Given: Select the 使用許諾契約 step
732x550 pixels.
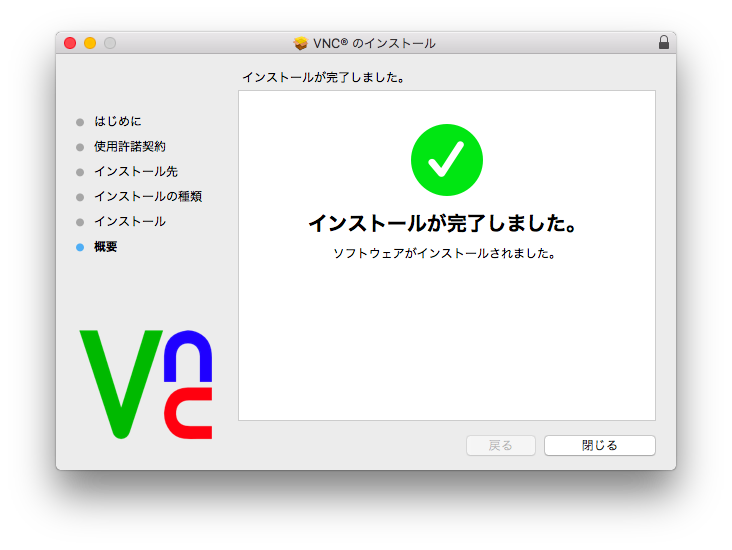Looking at the screenshot, I should tap(130, 147).
